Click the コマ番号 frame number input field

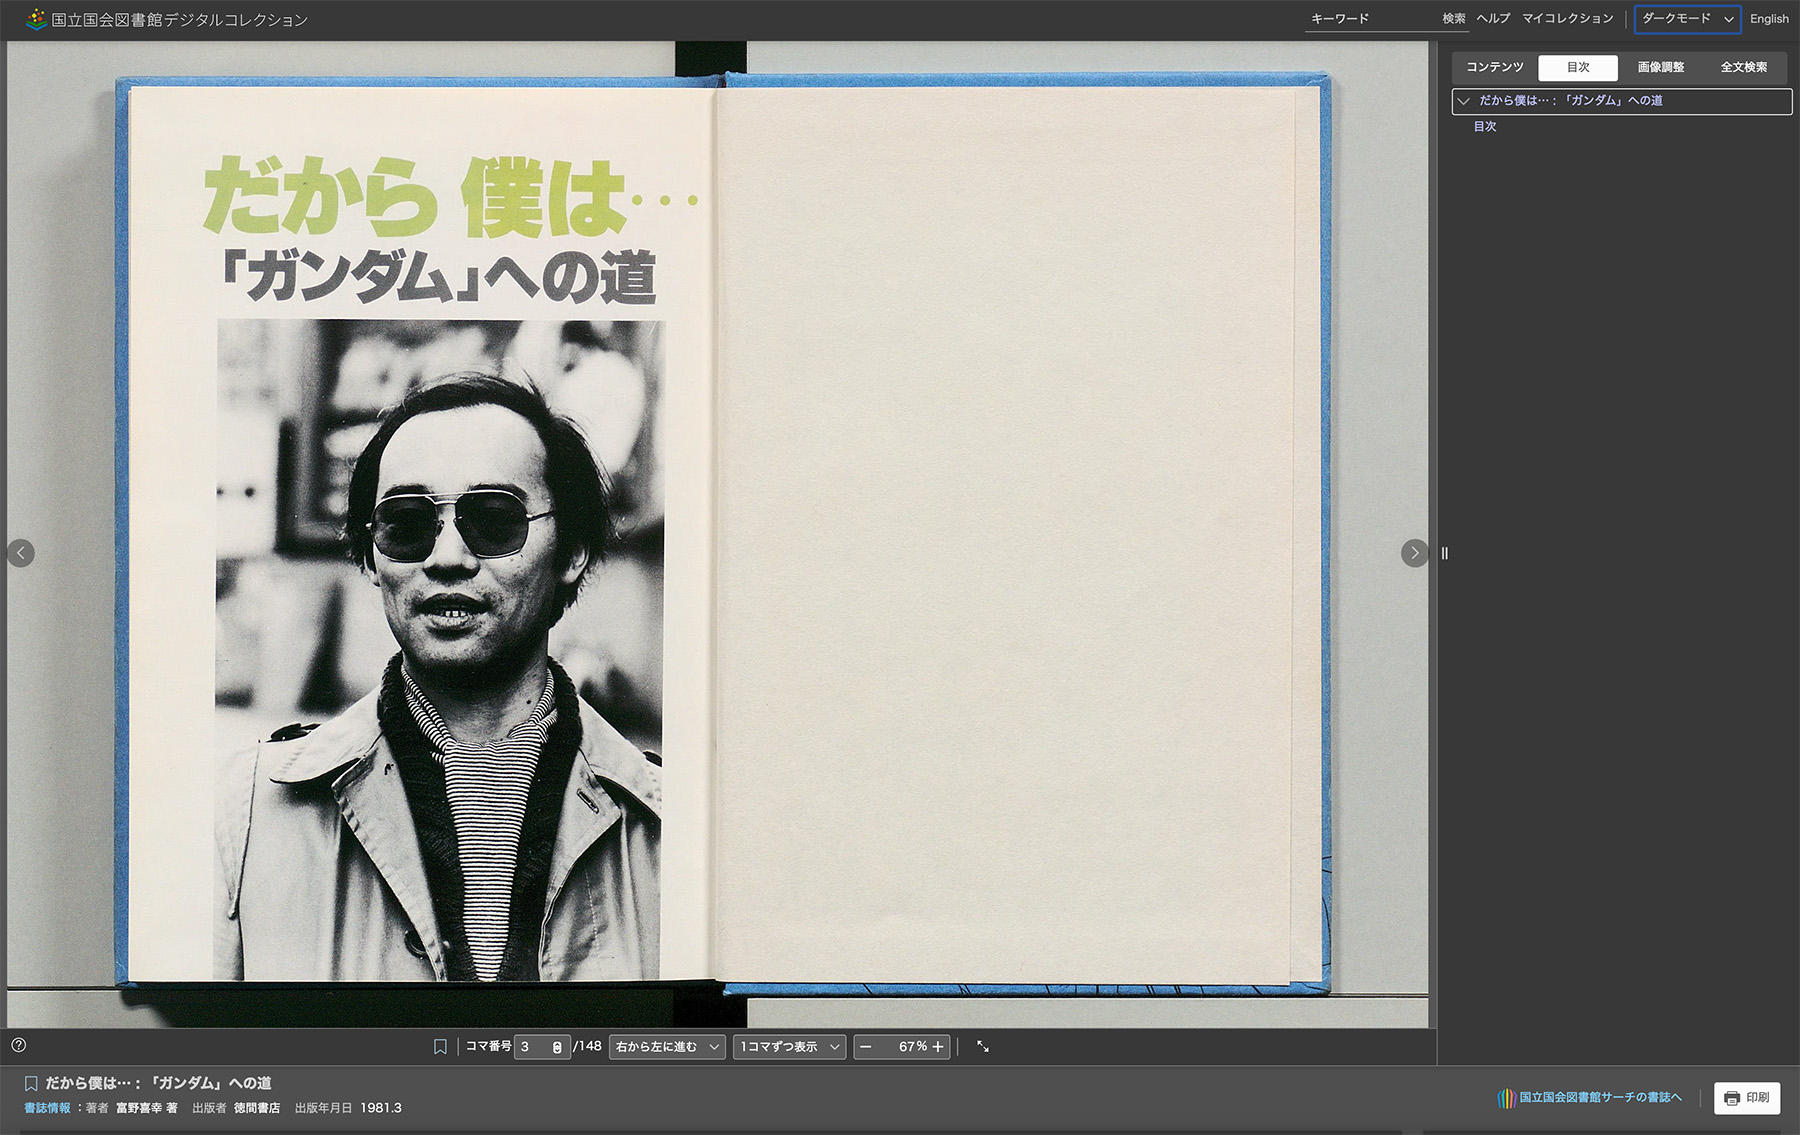(535, 1047)
